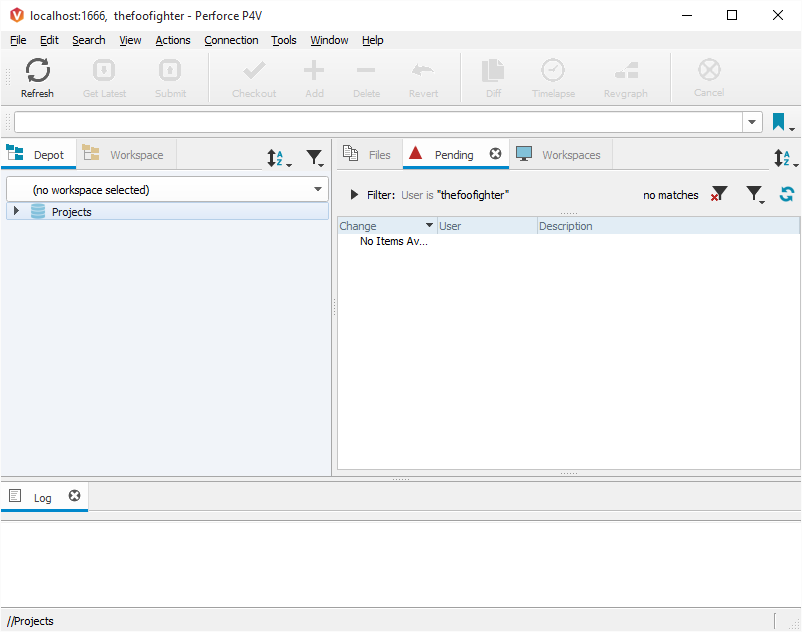Click the Add plus icon

click(x=314, y=71)
